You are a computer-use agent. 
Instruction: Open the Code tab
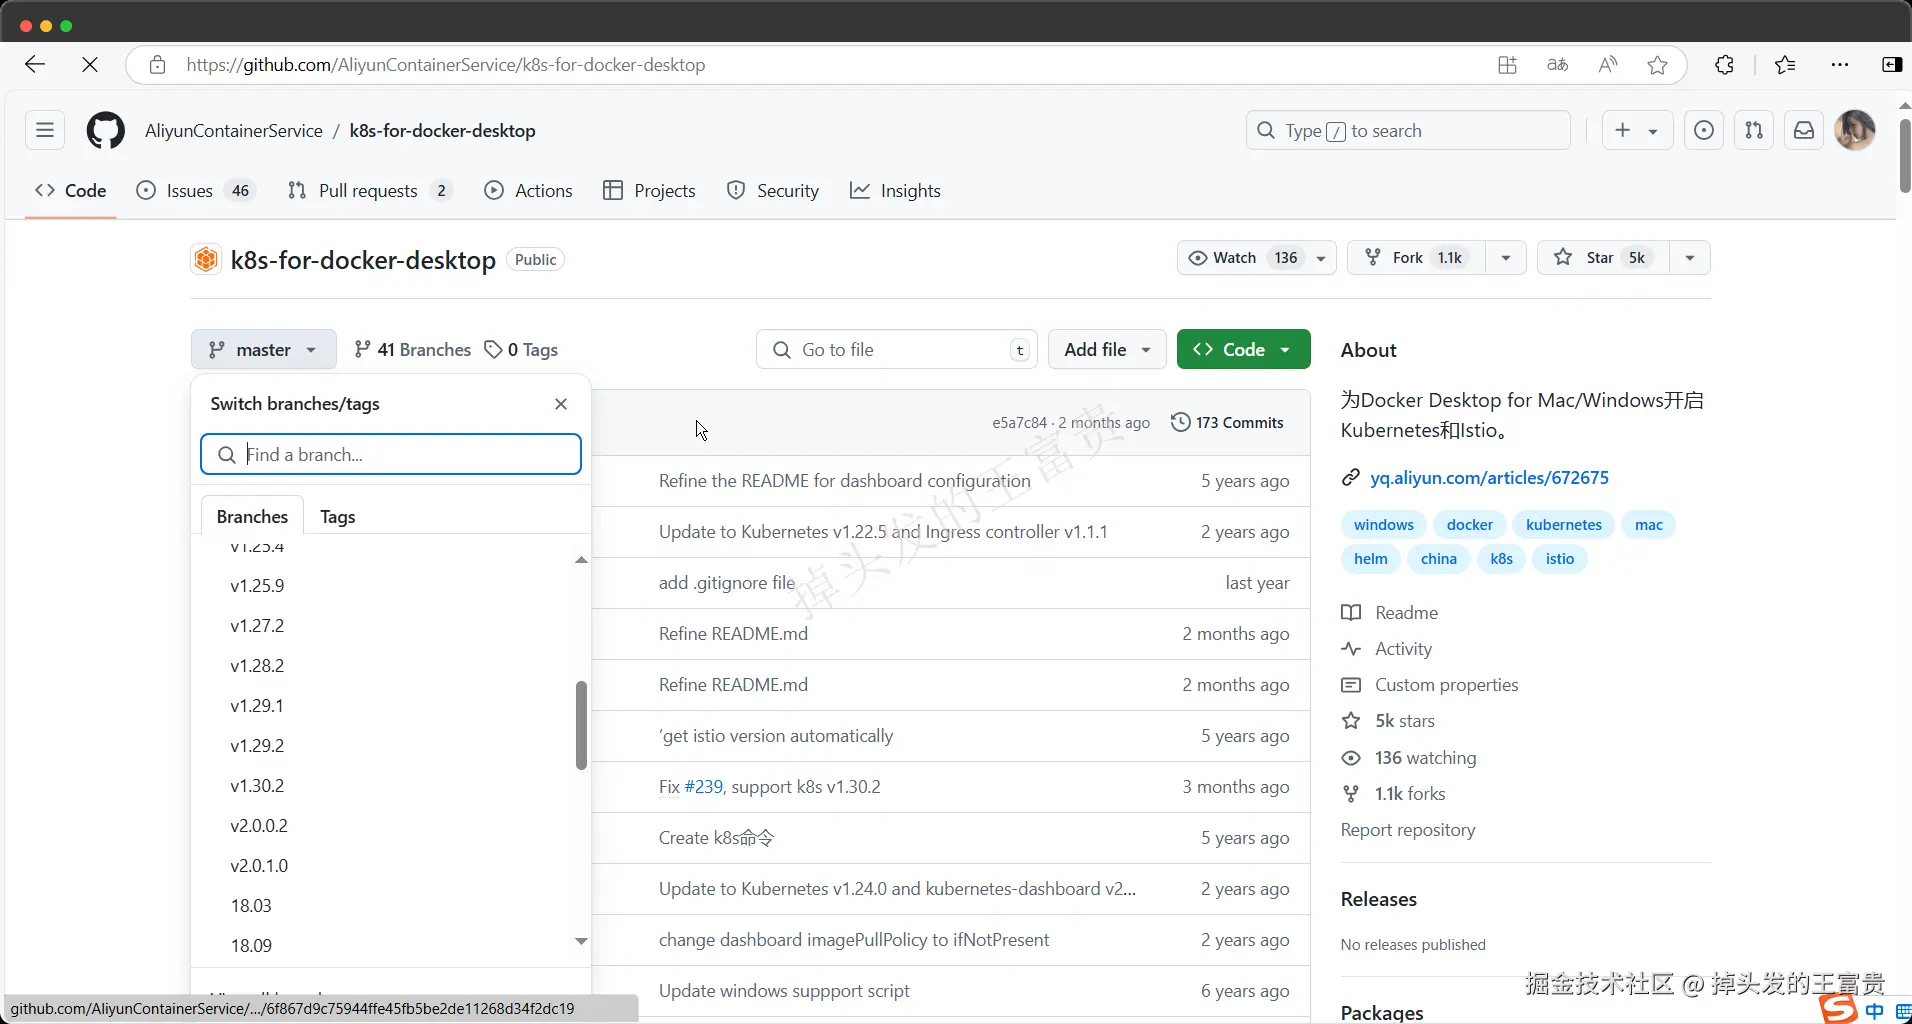point(71,191)
